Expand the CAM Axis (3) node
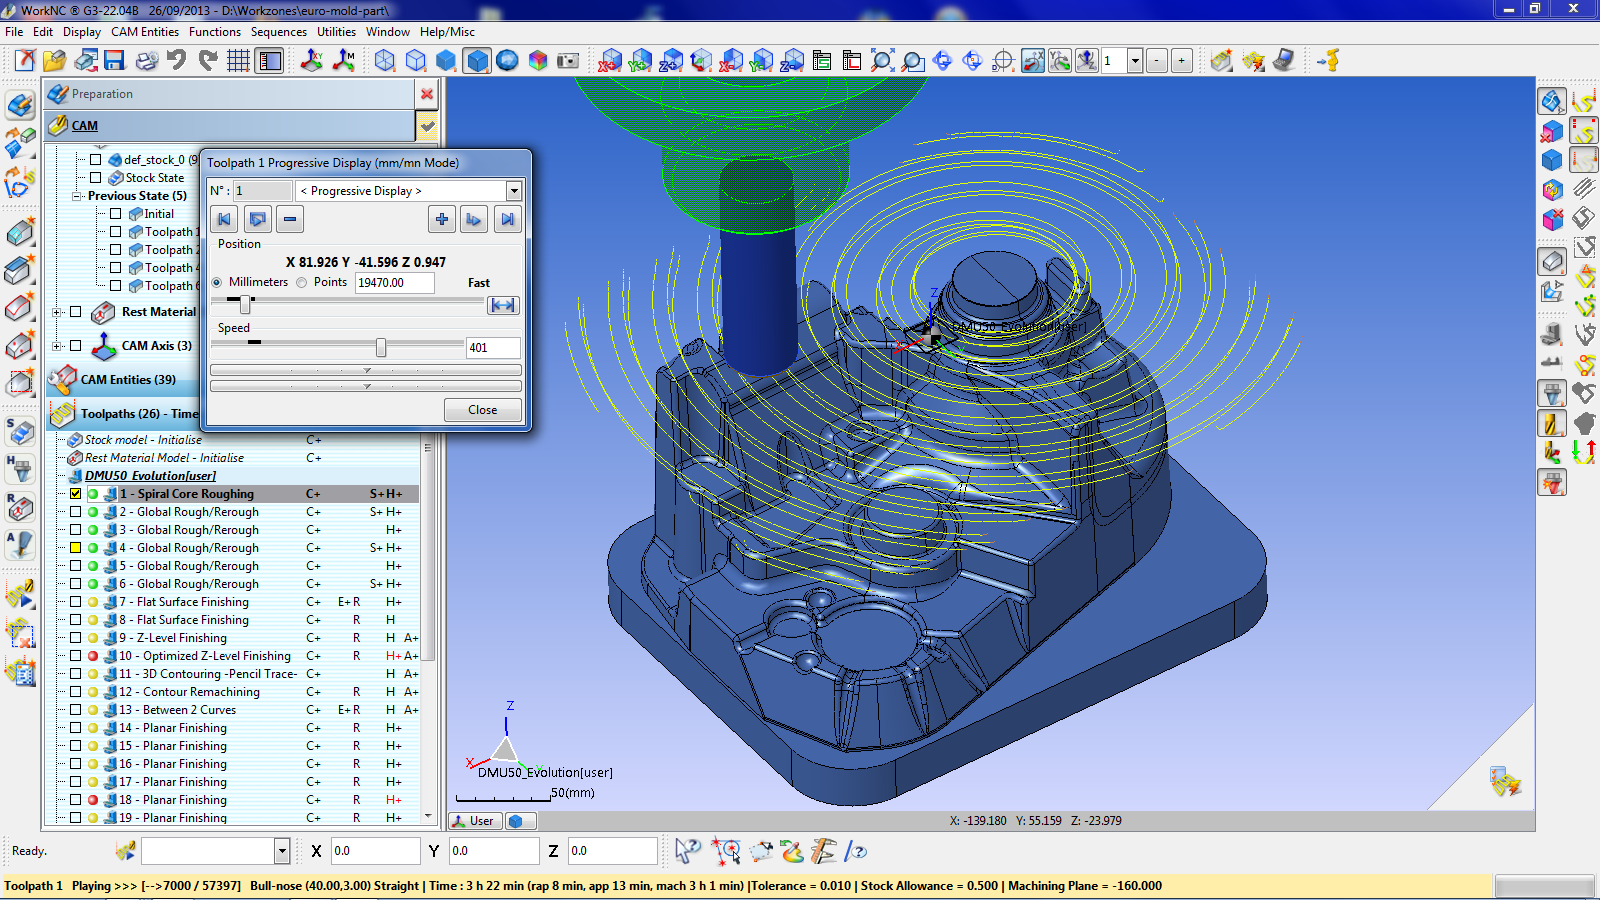 [x=57, y=346]
